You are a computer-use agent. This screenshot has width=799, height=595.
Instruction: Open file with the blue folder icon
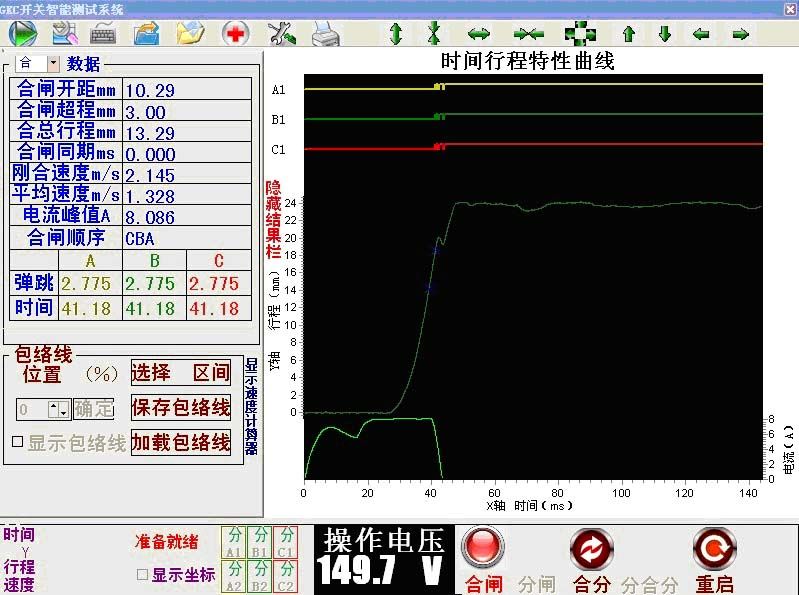(x=147, y=34)
